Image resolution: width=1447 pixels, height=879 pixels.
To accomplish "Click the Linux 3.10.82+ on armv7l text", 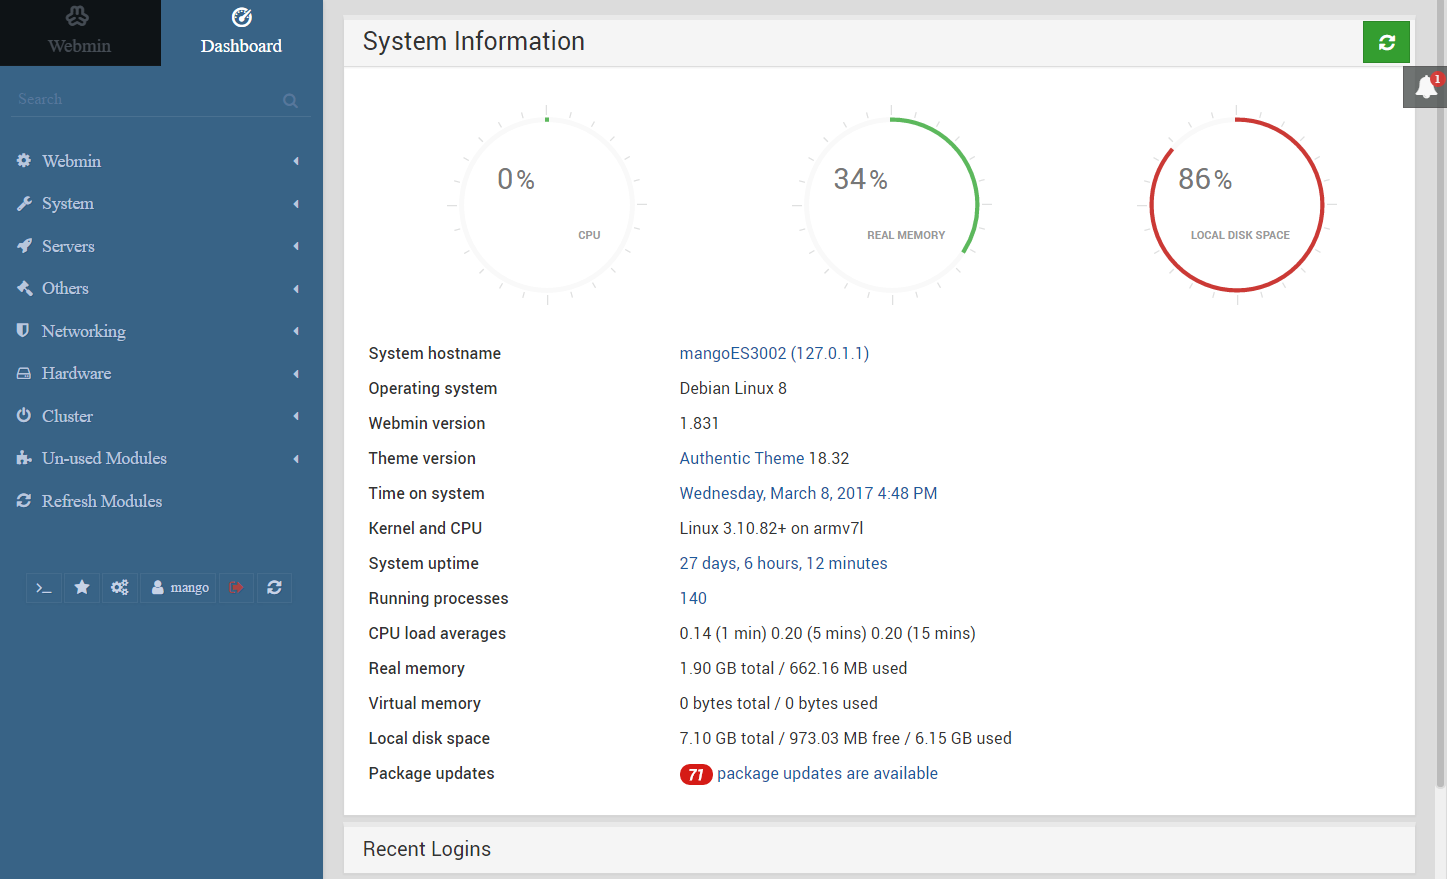I will click(x=771, y=528).
